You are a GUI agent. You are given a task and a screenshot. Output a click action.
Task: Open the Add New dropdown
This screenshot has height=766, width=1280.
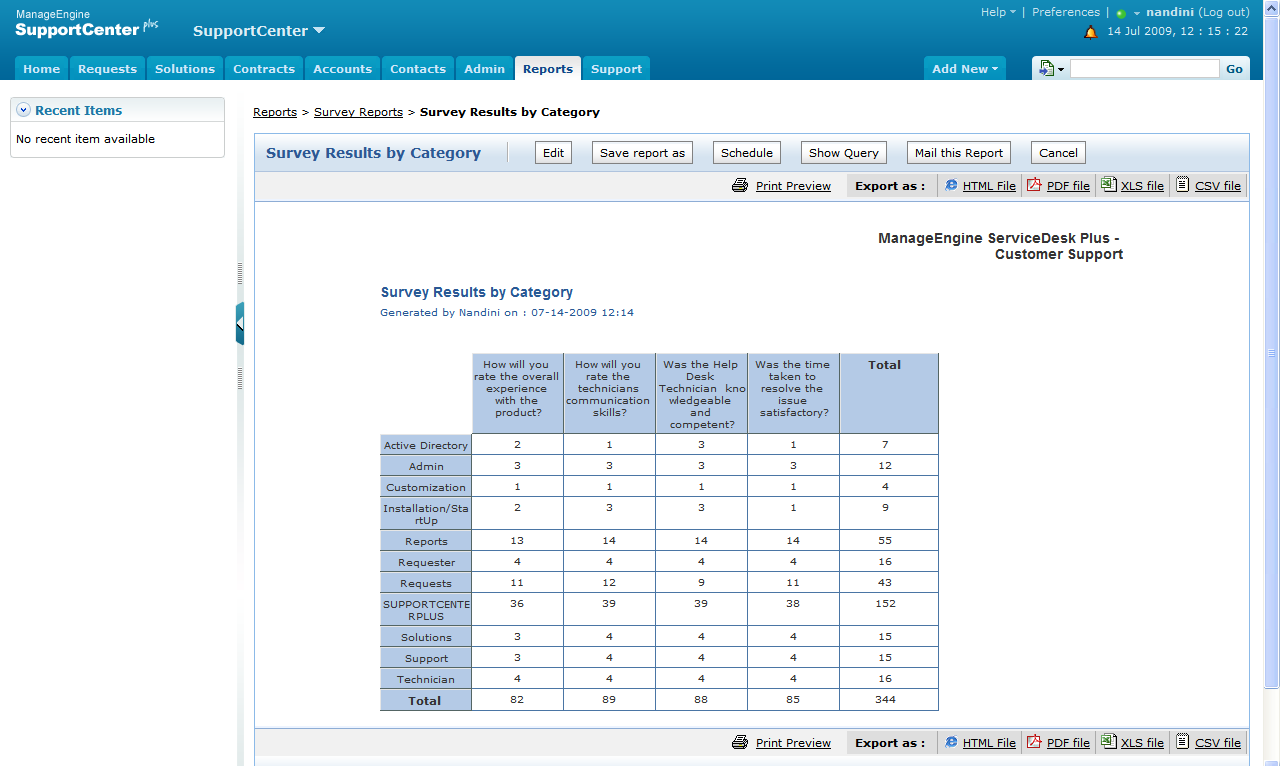pyautogui.click(x=965, y=69)
